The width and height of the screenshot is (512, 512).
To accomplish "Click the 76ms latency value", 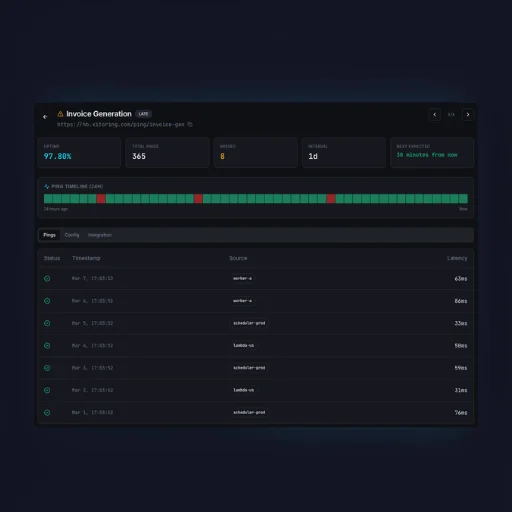I will click(461, 413).
